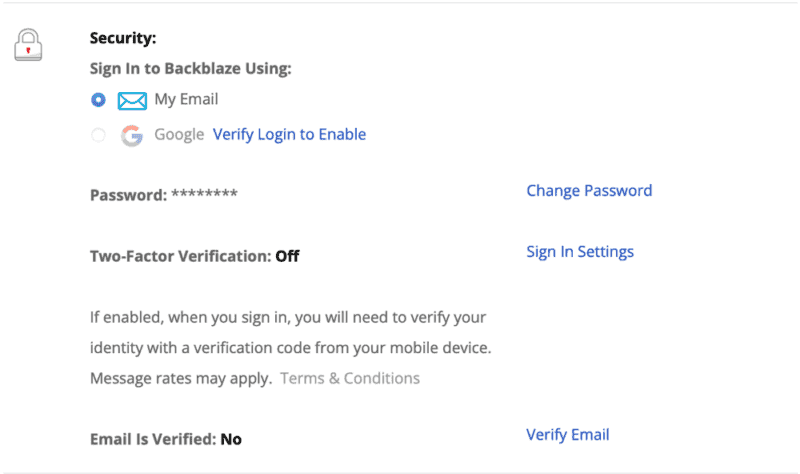Open Sign In Settings

(x=580, y=252)
